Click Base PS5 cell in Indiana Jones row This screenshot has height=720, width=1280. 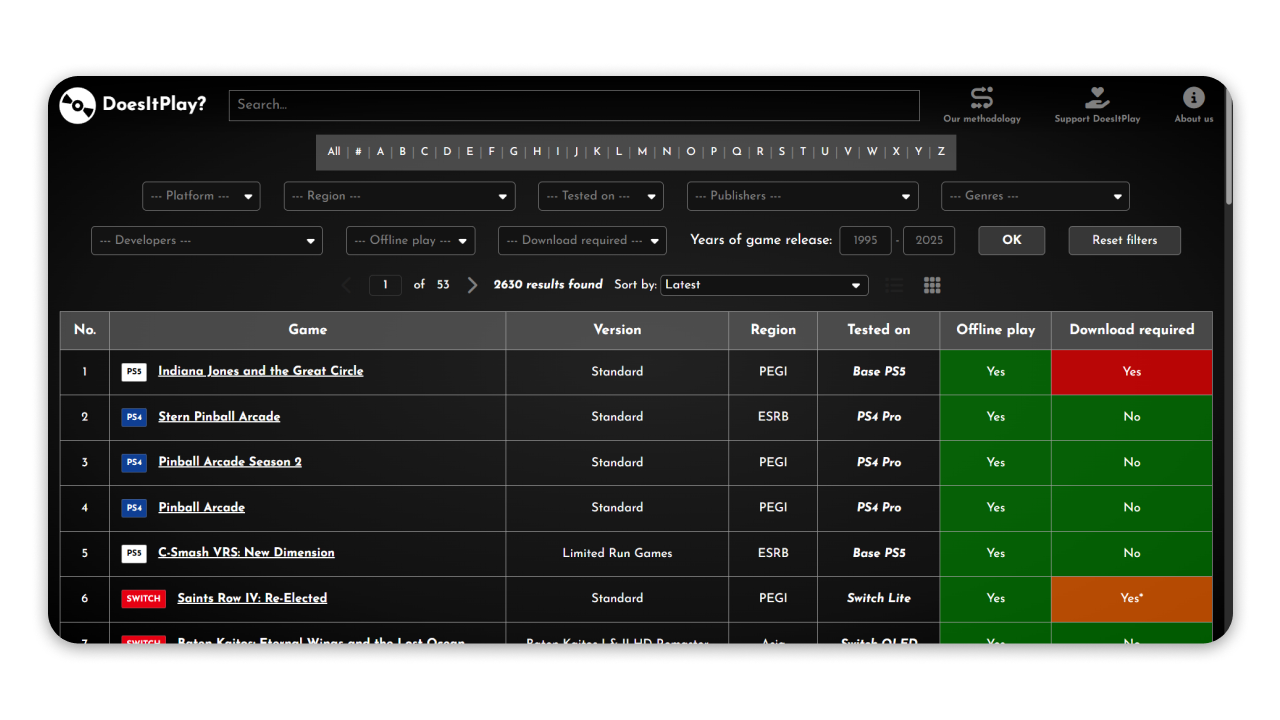(x=879, y=372)
